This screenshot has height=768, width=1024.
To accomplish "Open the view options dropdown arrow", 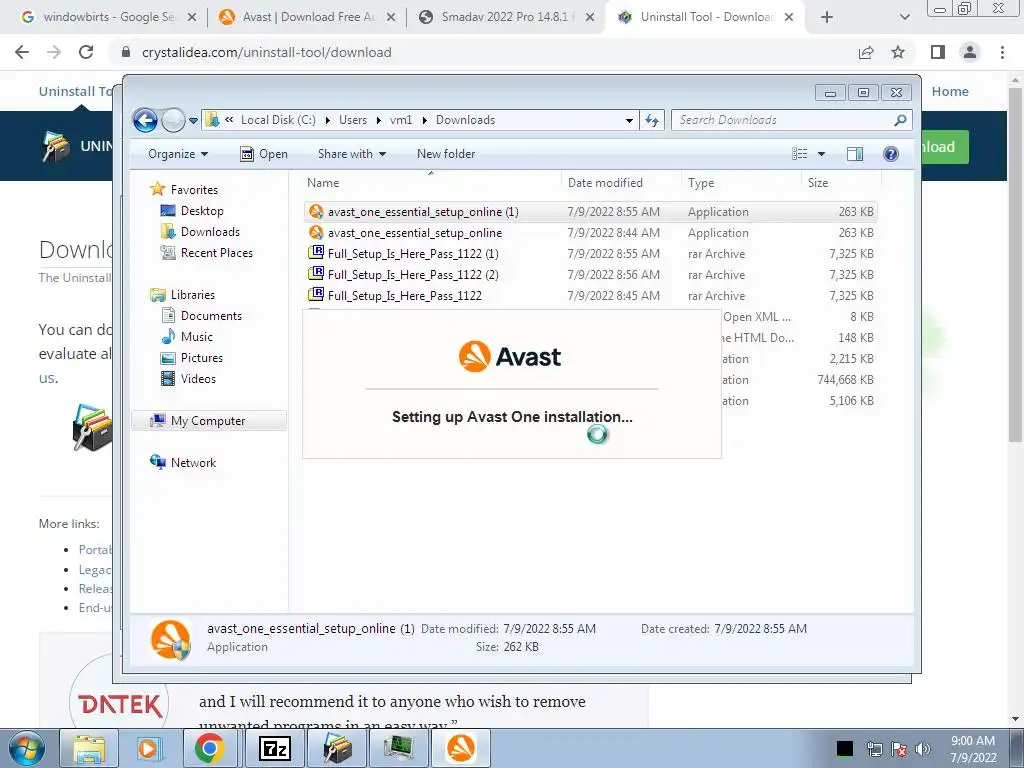I will (822, 154).
